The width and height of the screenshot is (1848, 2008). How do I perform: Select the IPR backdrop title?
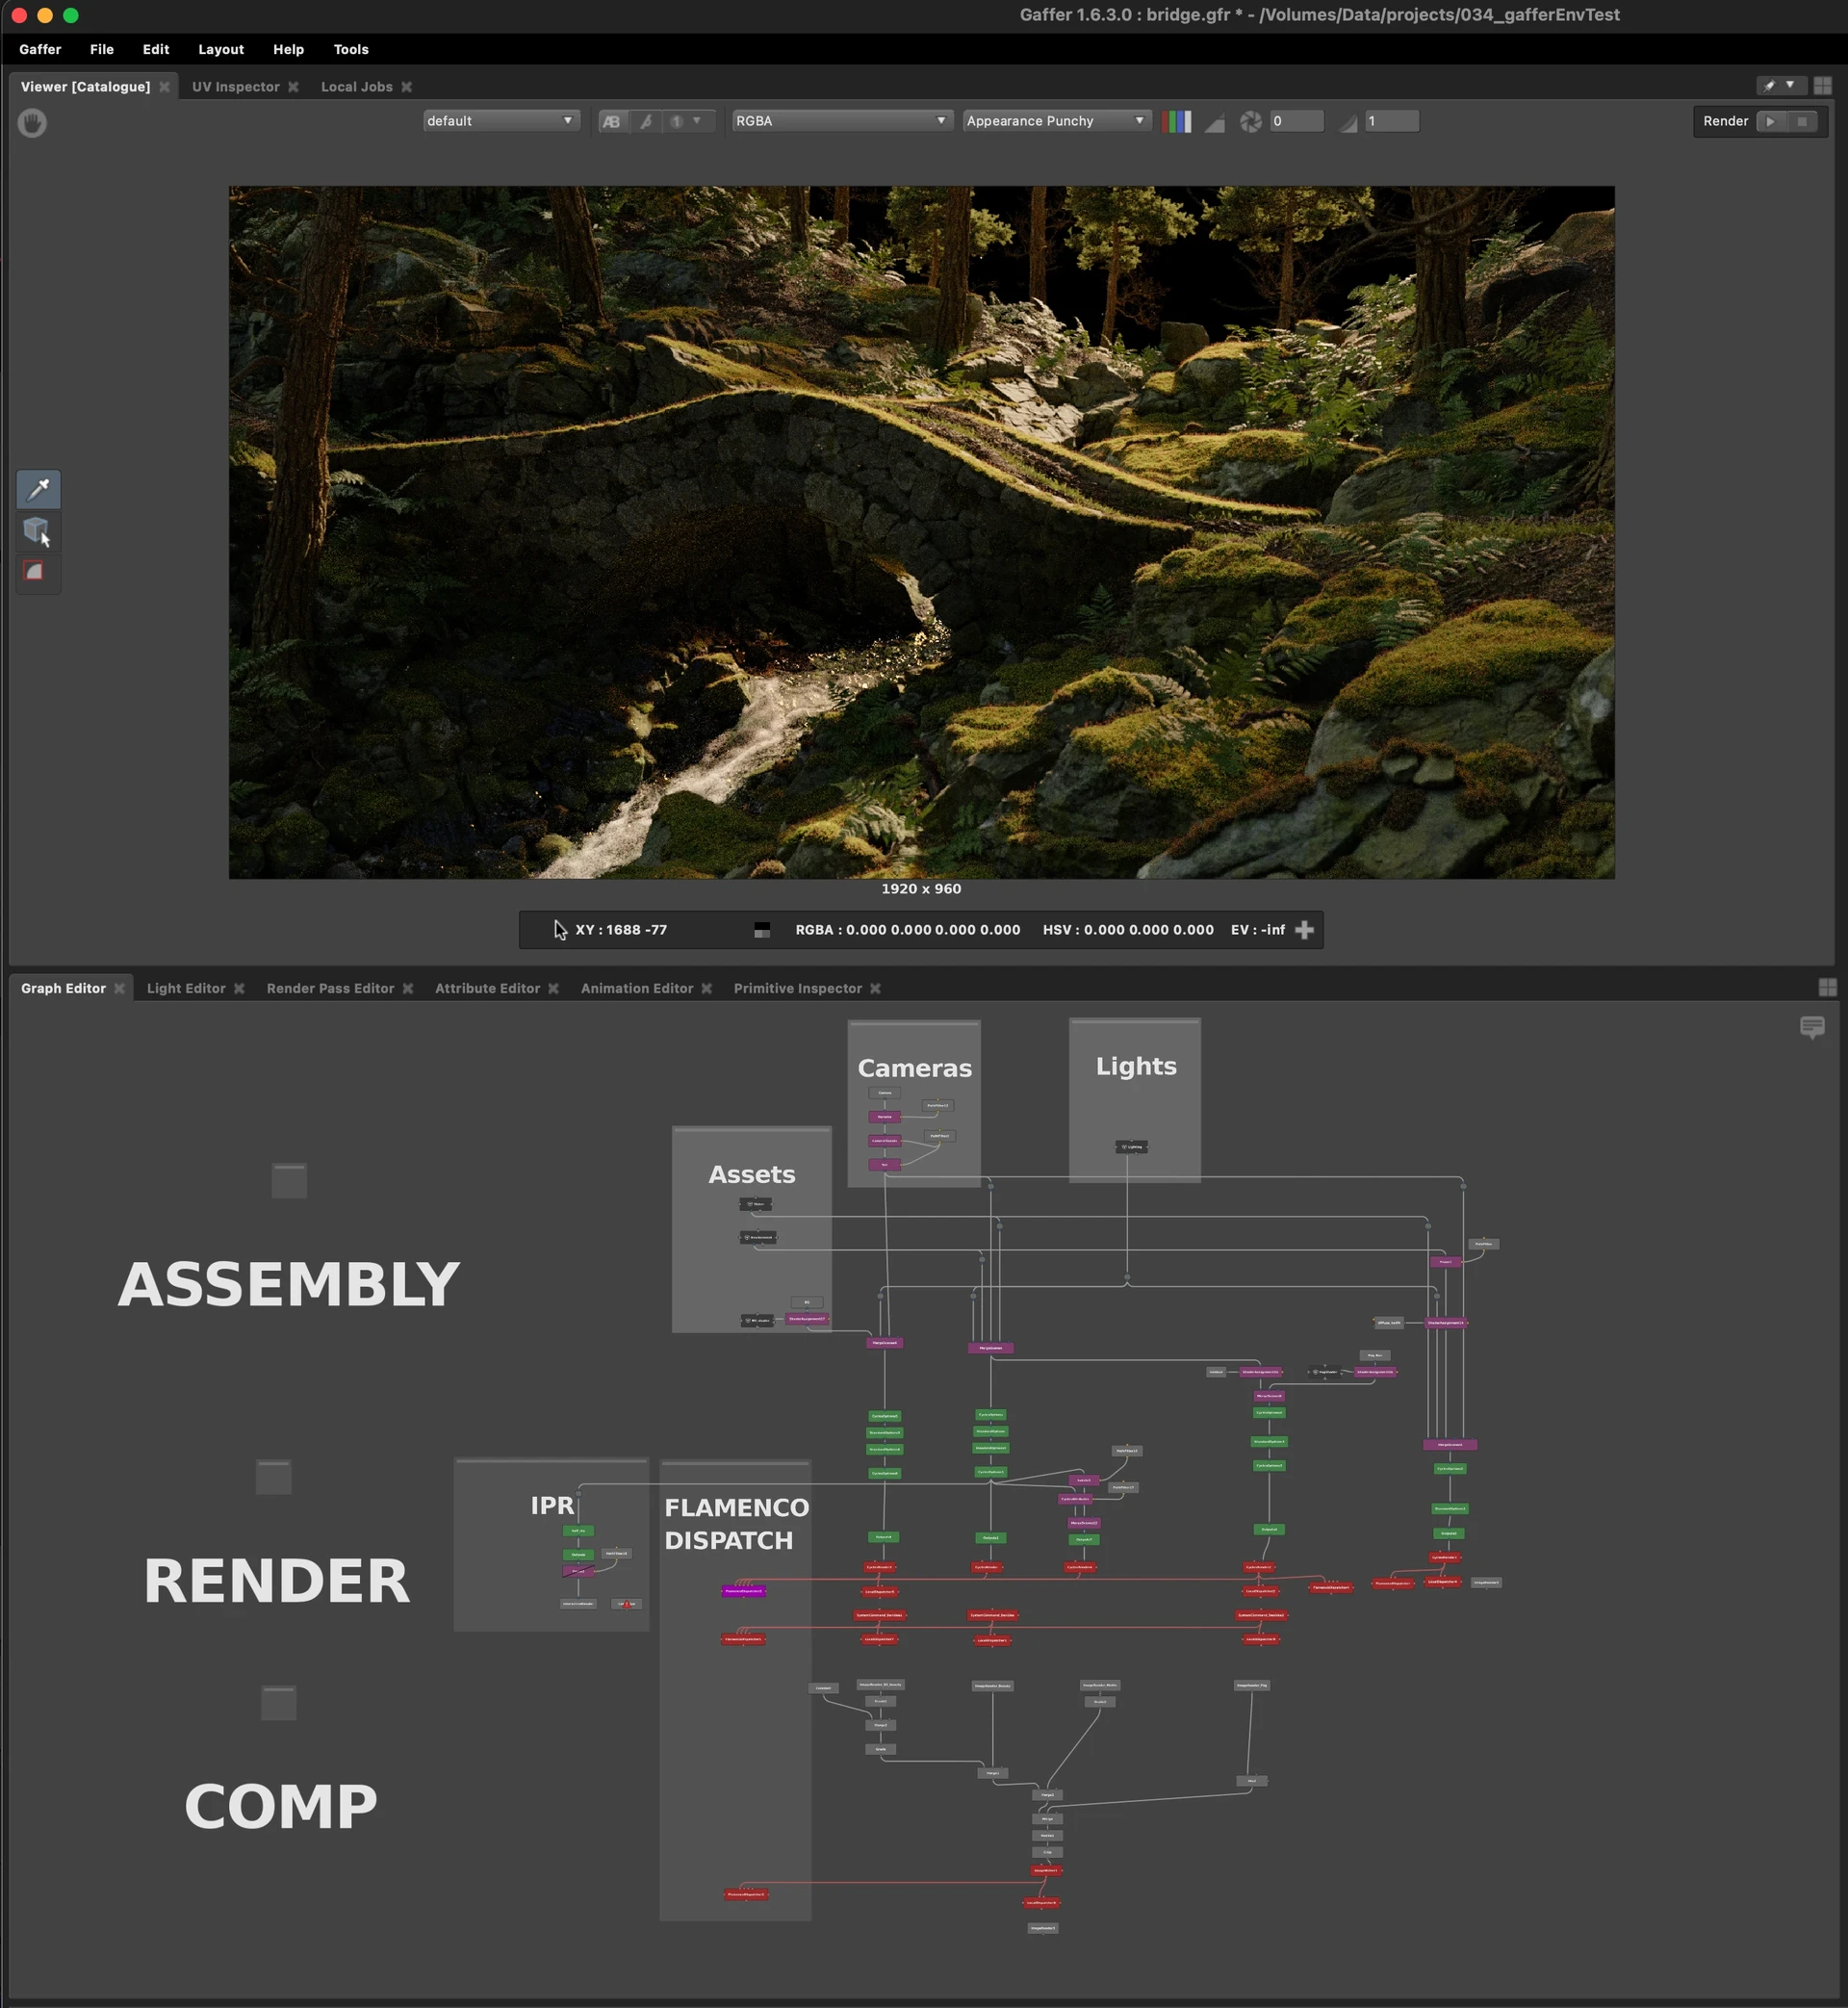(552, 1505)
